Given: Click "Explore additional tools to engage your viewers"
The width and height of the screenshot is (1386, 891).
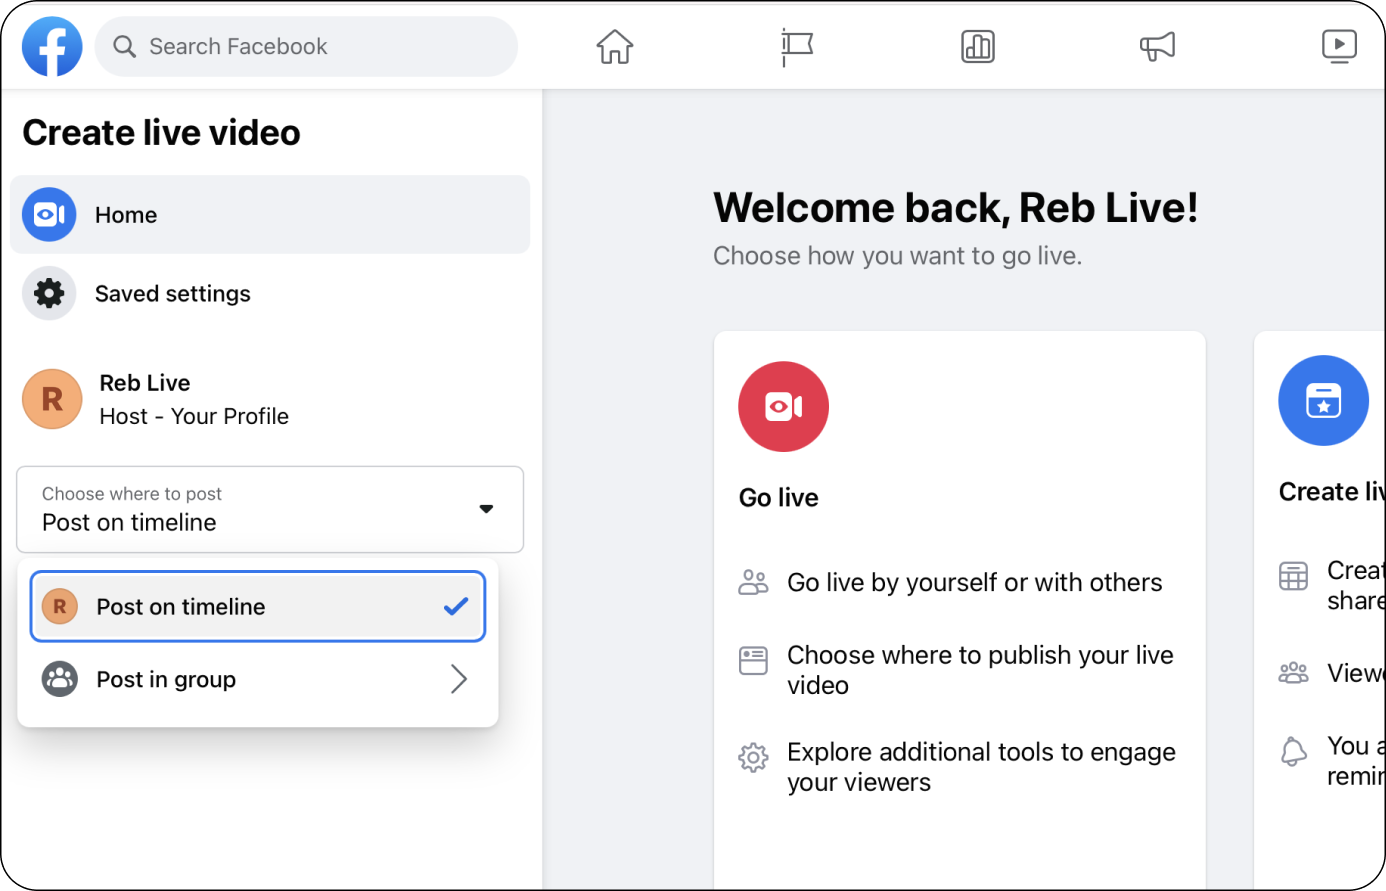Looking at the screenshot, I should (981, 767).
